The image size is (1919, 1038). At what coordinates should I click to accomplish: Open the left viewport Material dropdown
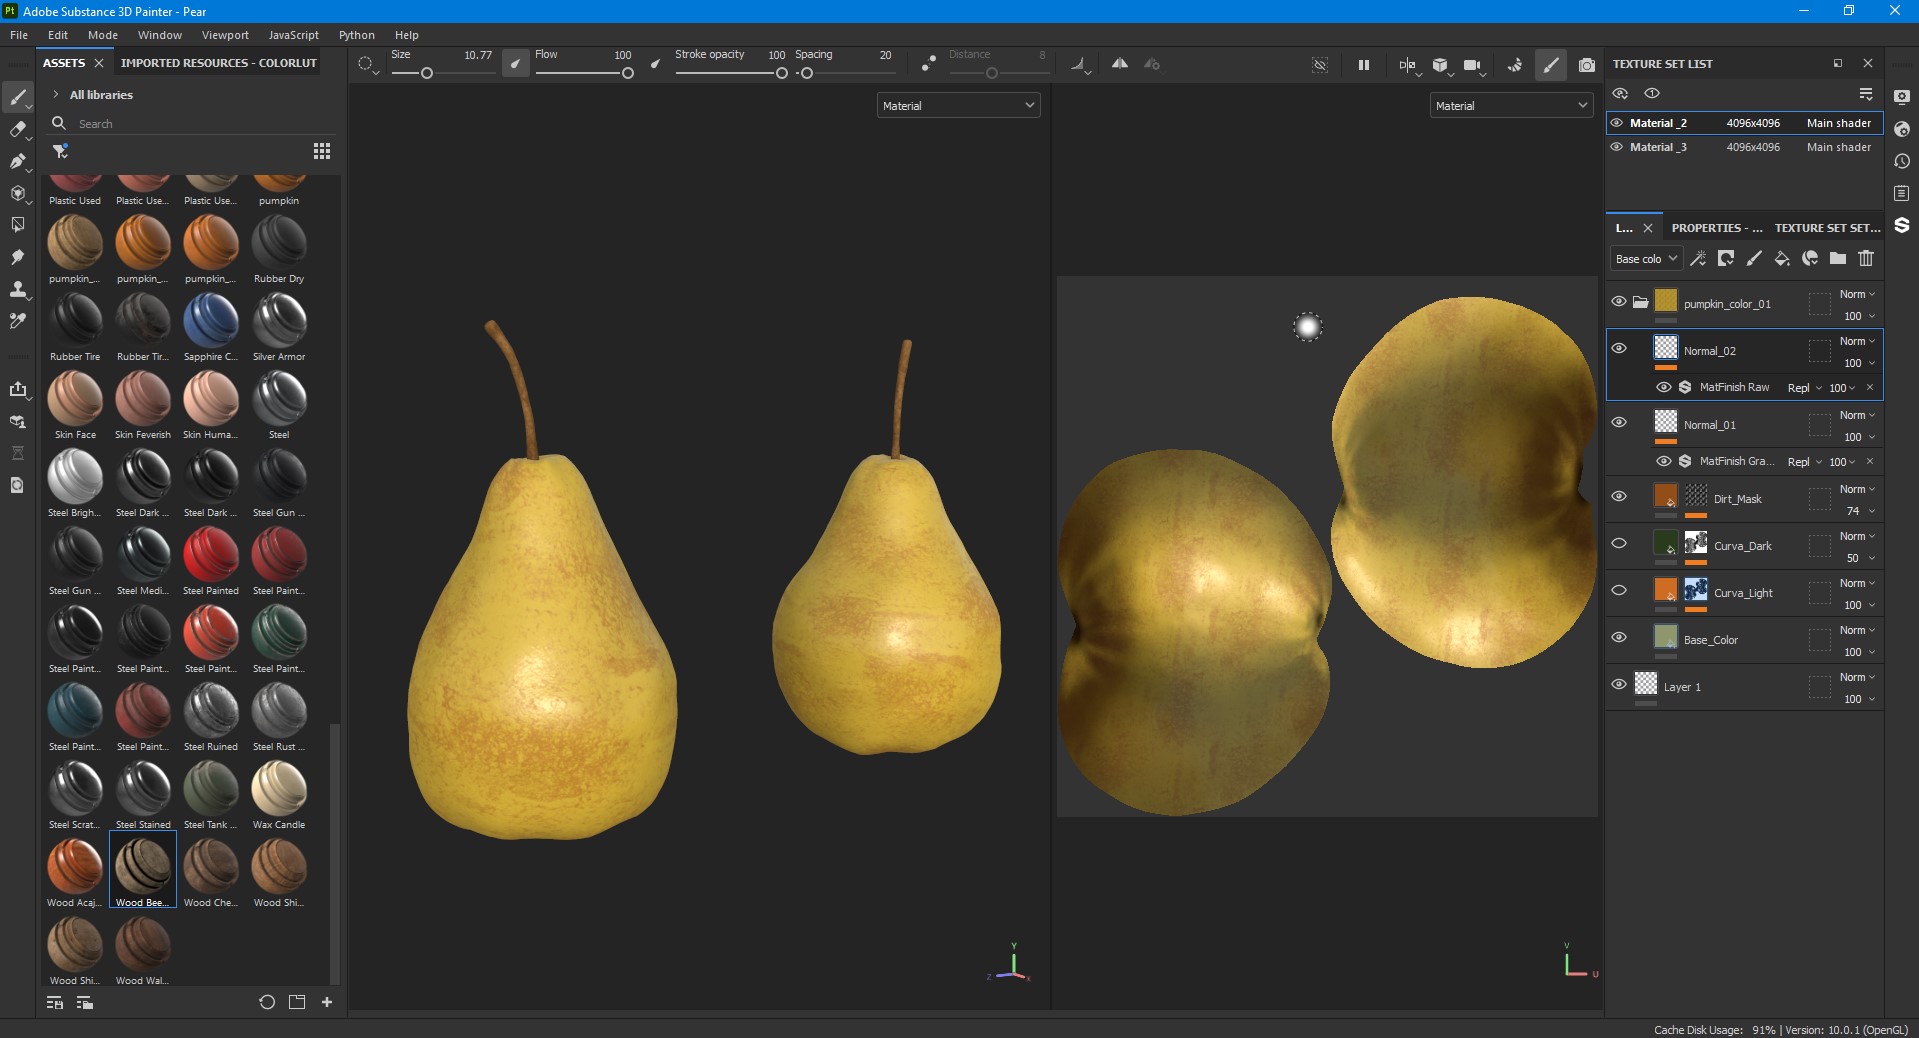click(958, 105)
